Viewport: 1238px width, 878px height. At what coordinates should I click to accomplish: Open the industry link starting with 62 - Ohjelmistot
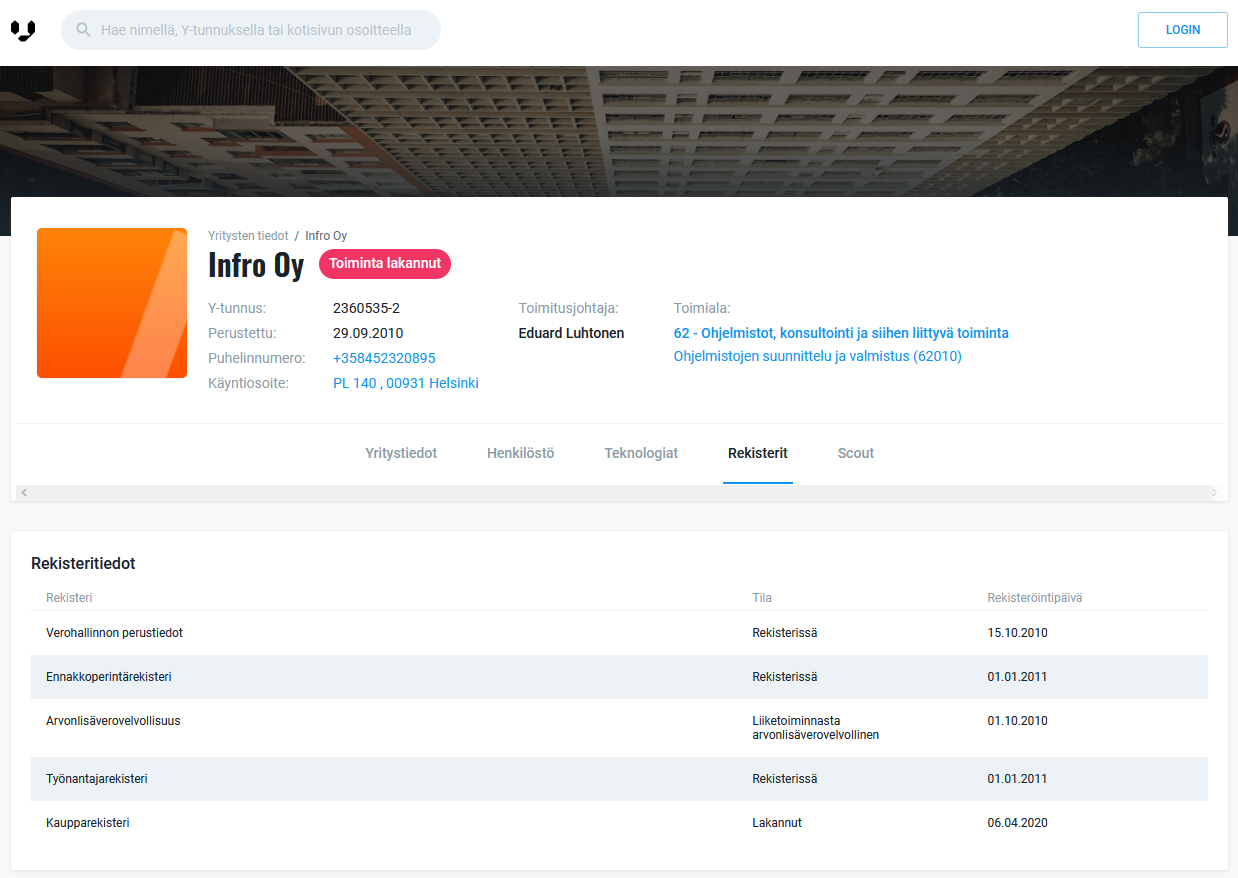click(x=840, y=333)
